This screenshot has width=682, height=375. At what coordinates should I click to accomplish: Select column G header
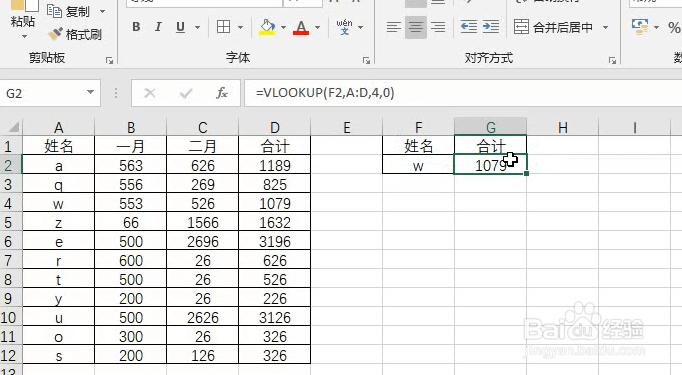point(491,127)
